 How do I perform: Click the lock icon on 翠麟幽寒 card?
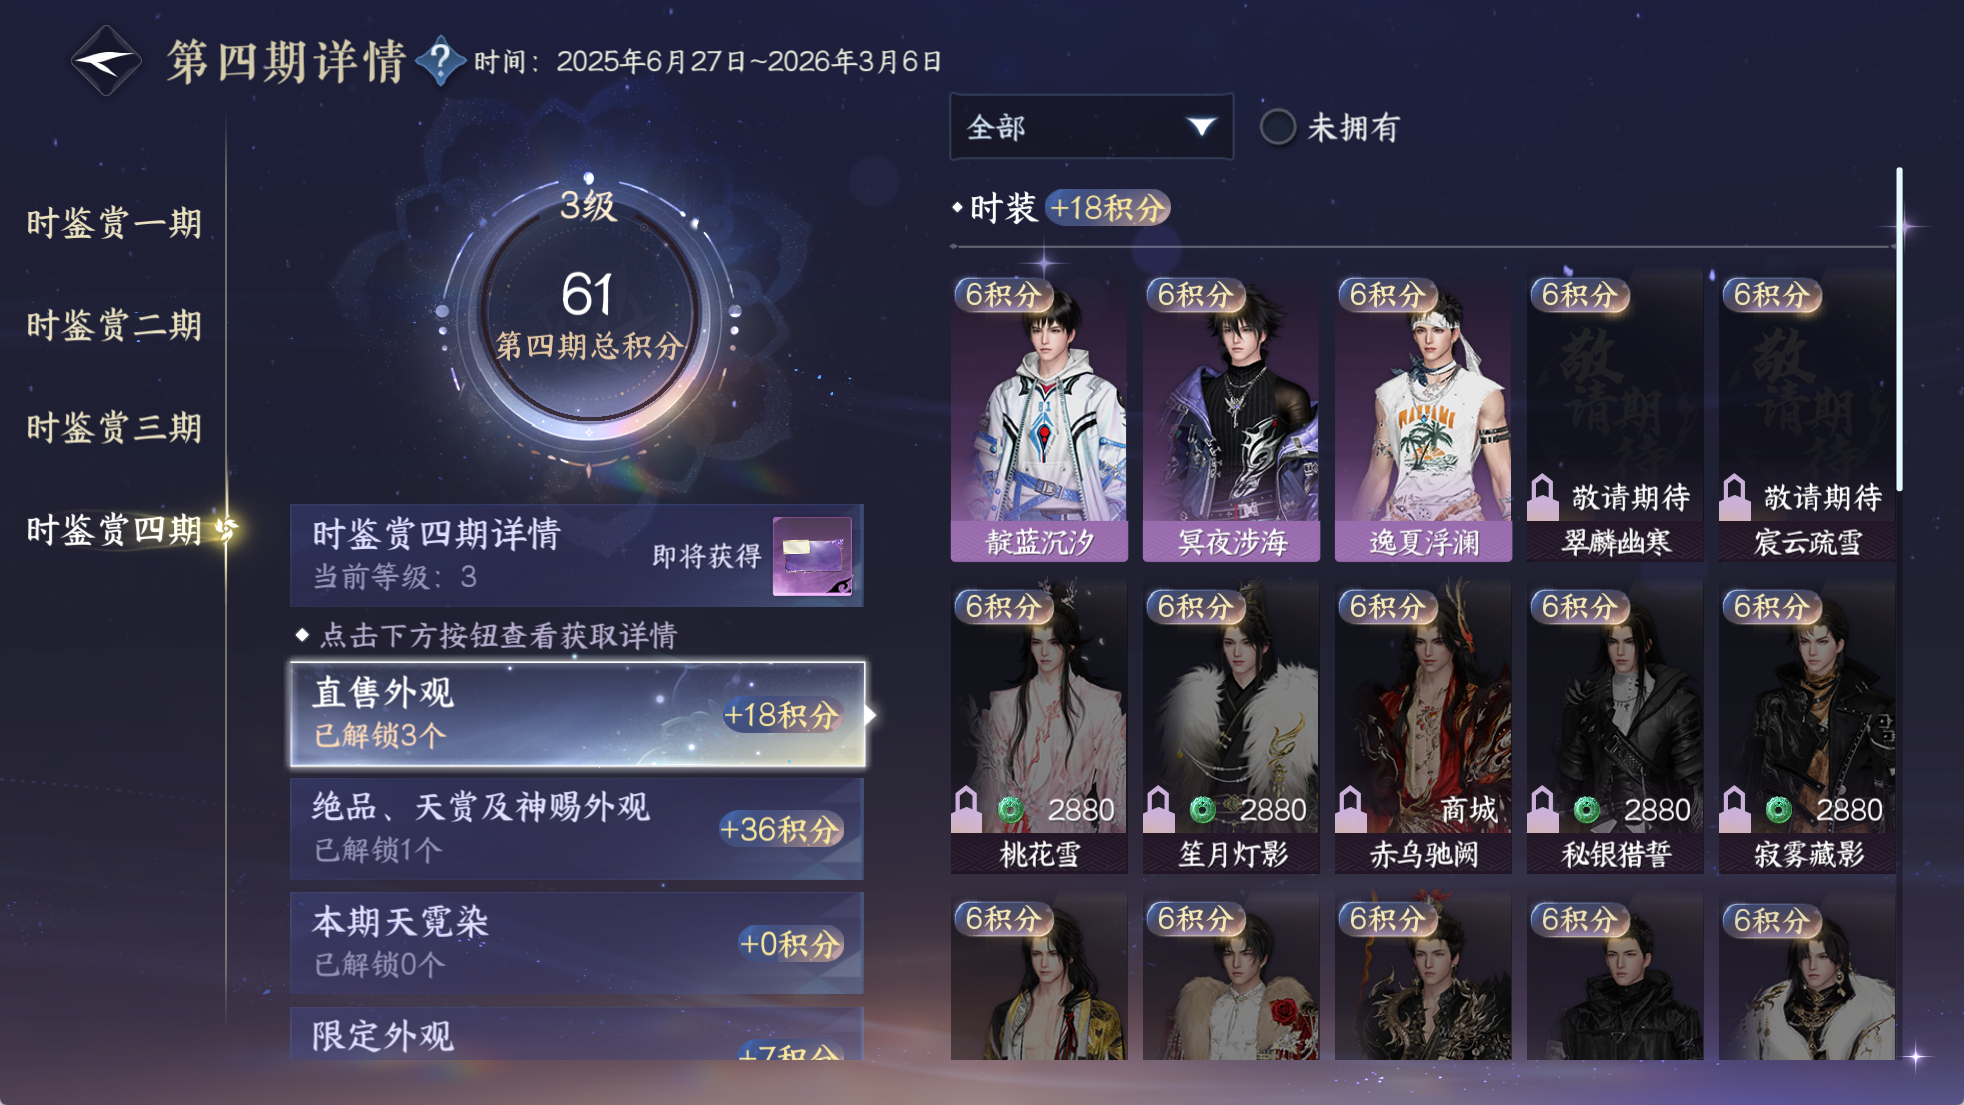(1542, 496)
